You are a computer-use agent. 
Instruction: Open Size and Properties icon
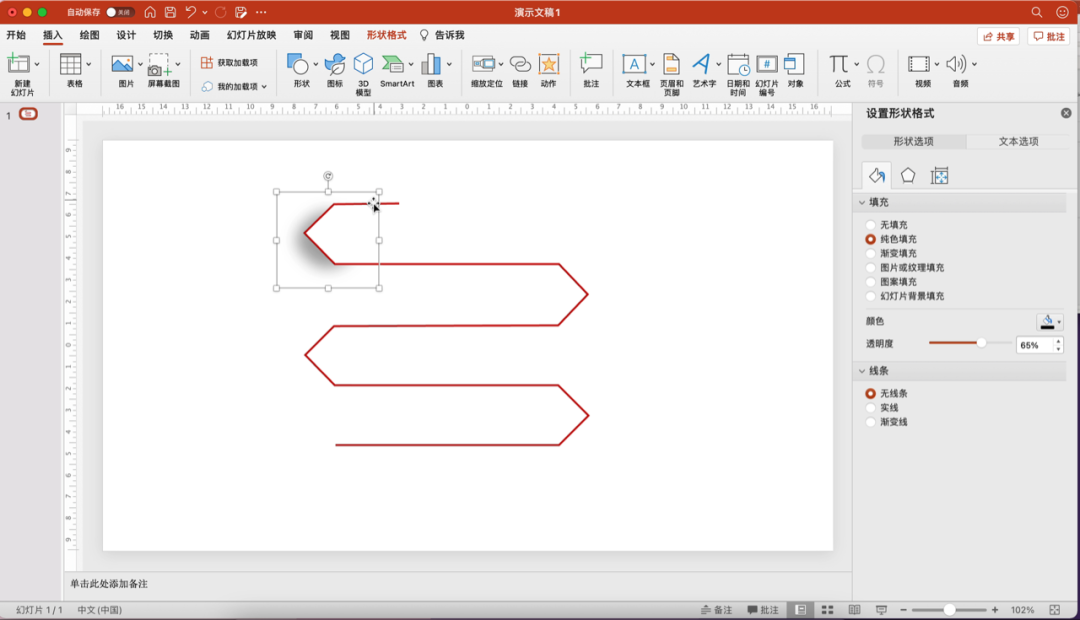939,176
